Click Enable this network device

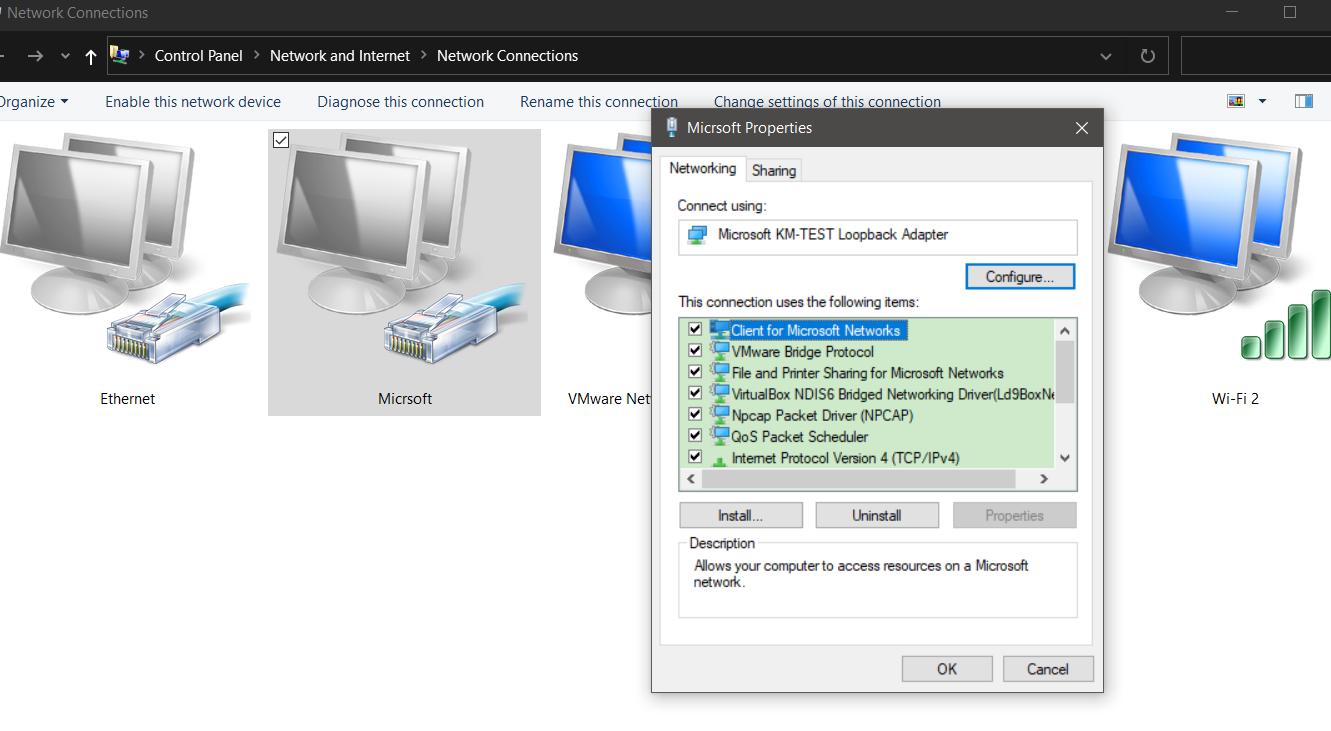click(x=193, y=101)
